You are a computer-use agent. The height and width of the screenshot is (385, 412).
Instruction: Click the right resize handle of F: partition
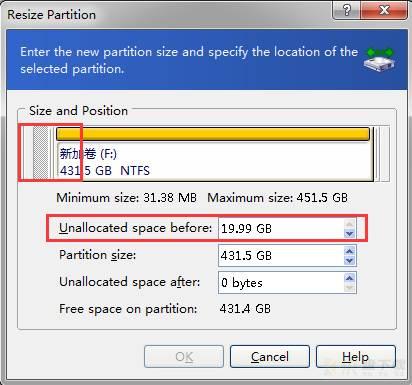click(377, 154)
